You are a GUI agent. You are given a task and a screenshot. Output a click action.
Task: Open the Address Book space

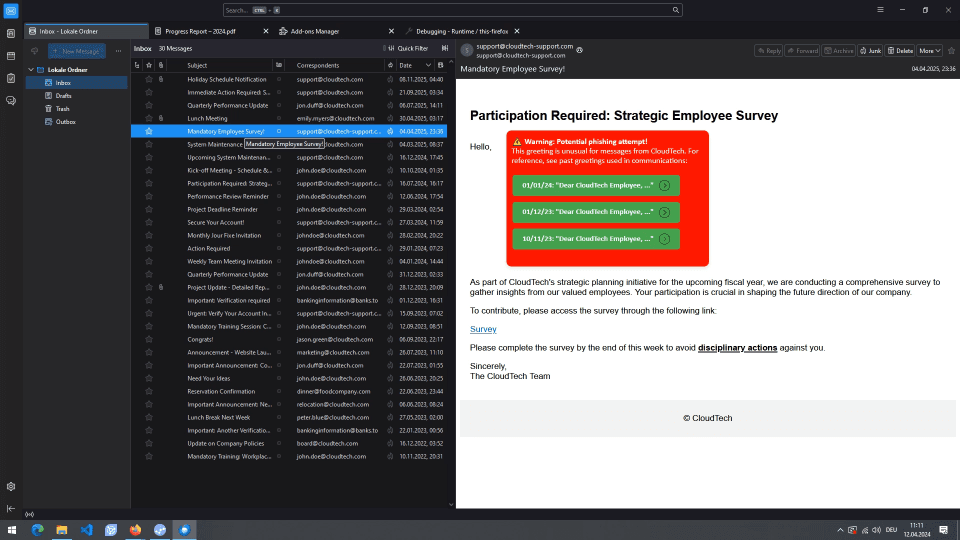(x=11, y=34)
